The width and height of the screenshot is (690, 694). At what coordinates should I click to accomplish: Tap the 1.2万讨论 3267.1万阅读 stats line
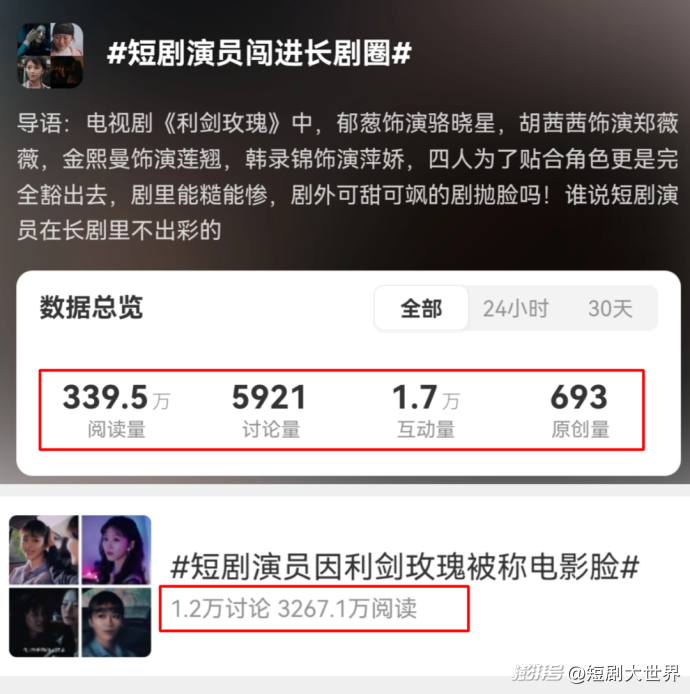pos(294,608)
